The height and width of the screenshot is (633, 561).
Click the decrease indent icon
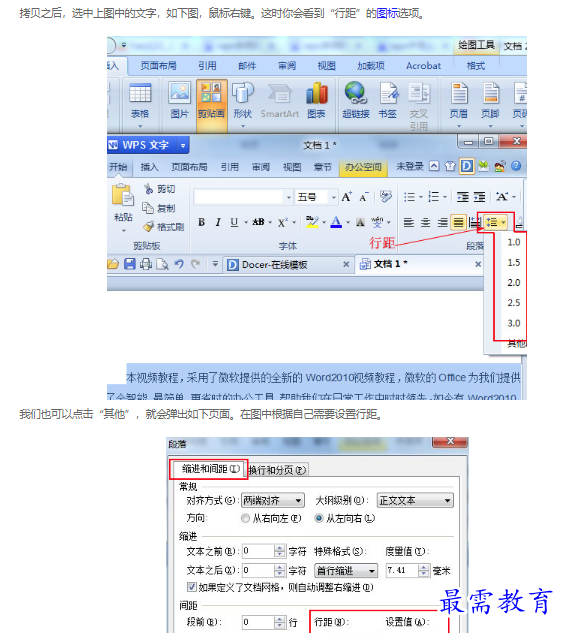463,197
